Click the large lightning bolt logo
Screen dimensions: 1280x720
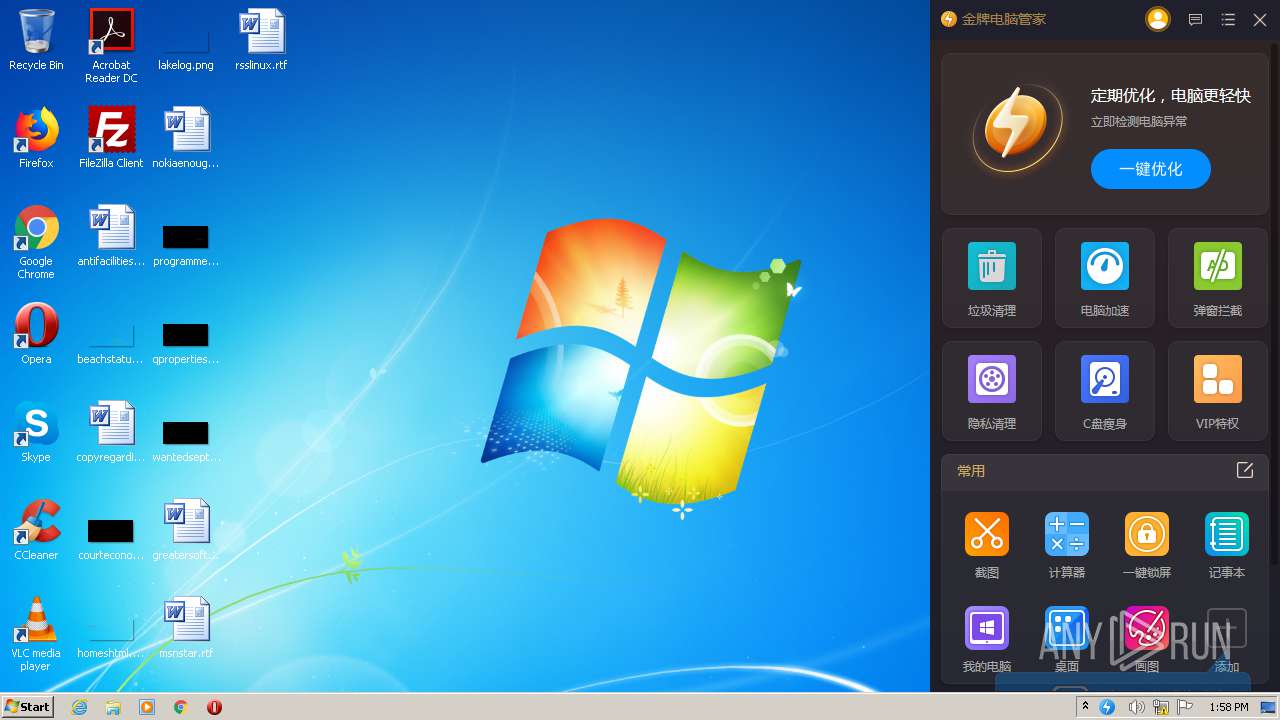[1016, 127]
